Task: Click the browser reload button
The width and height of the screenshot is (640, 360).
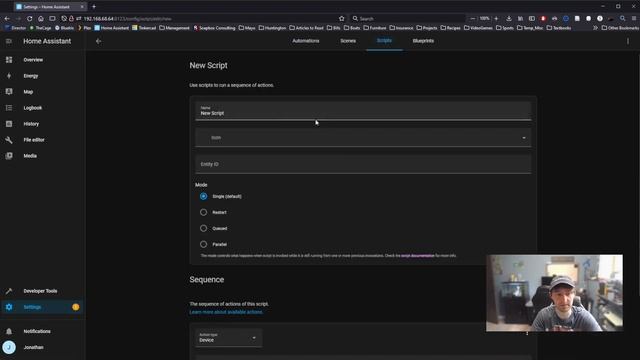Action: [x=29, y=18]
